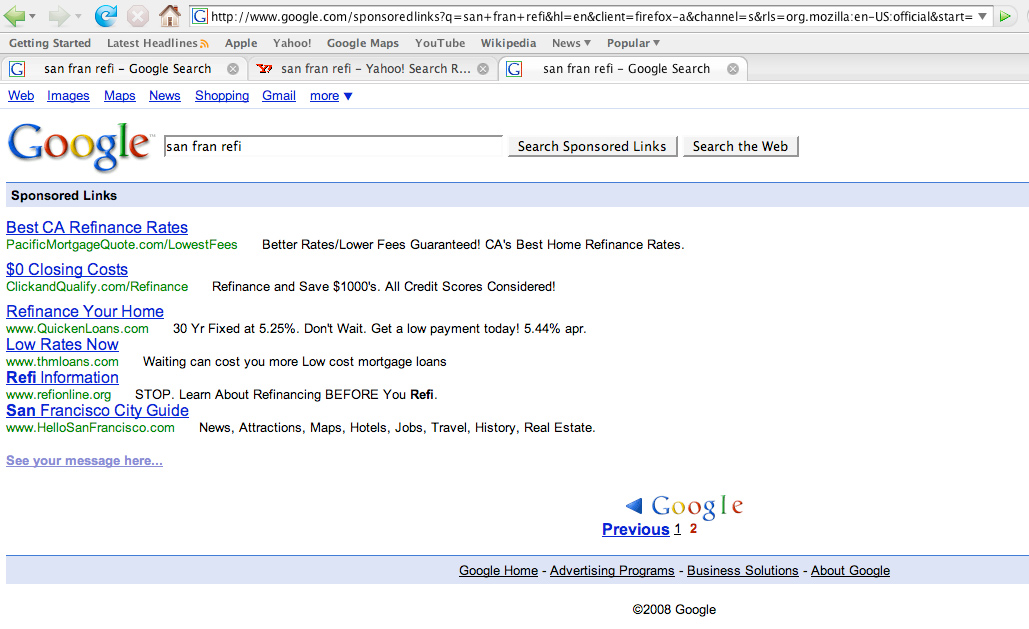Open the back history dropdown arrow
This screenshot has width=1029, height=629.
[32, 16]
